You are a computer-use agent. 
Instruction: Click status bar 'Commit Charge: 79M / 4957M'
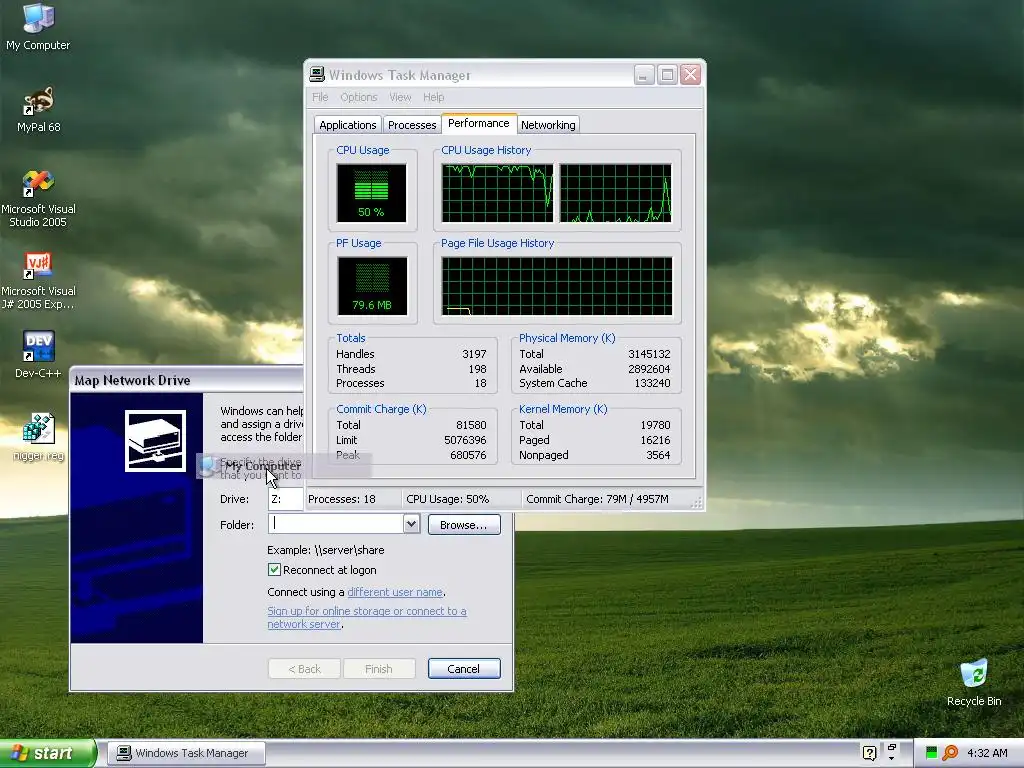coord(598,499)
